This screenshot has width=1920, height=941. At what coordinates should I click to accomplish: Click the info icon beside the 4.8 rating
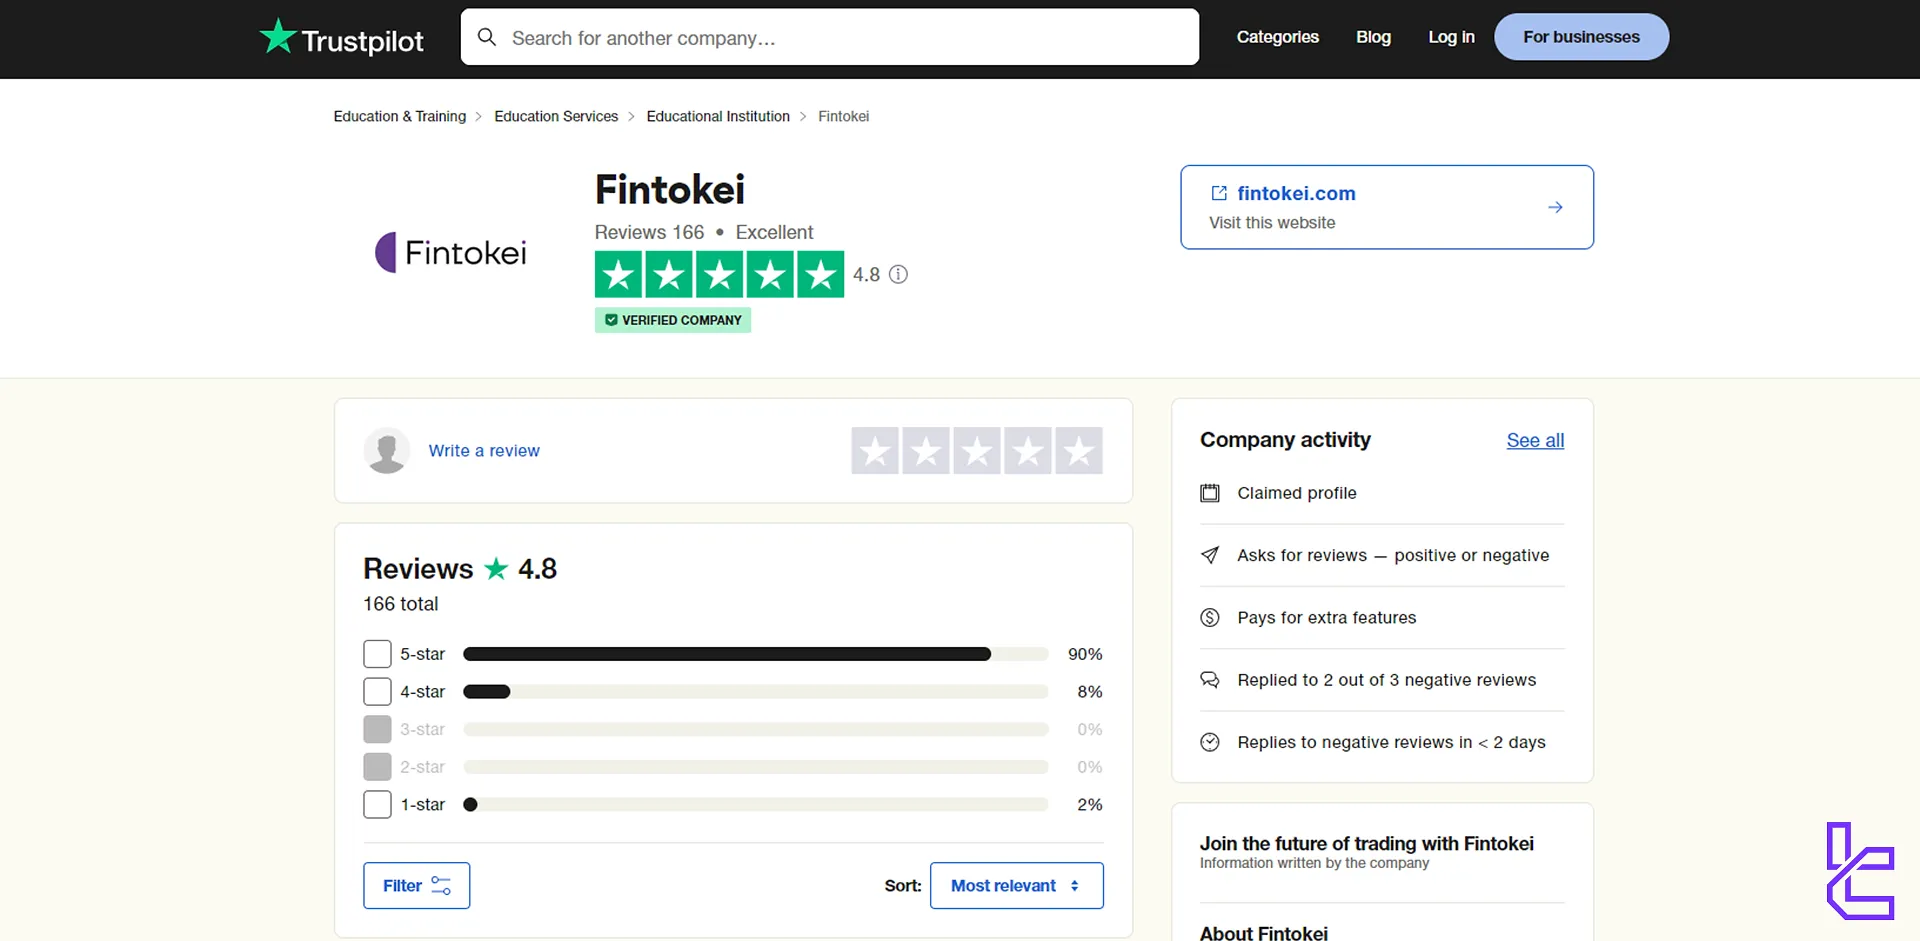(898, 274)
